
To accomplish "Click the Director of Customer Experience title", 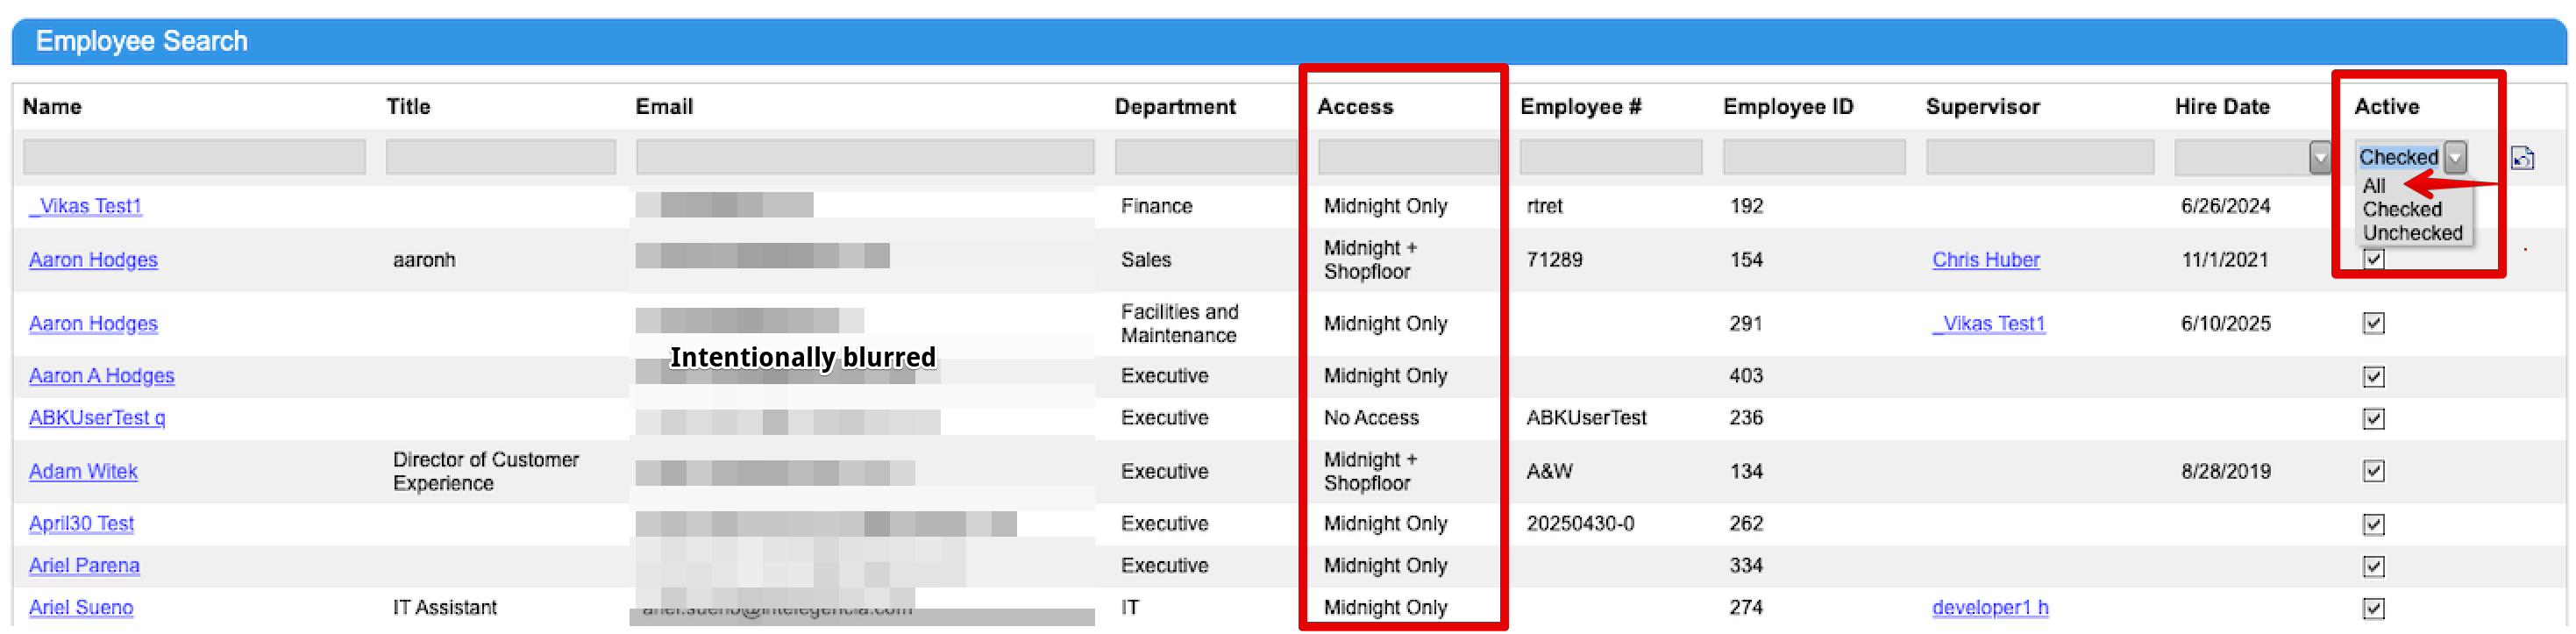I will [486, 472].
